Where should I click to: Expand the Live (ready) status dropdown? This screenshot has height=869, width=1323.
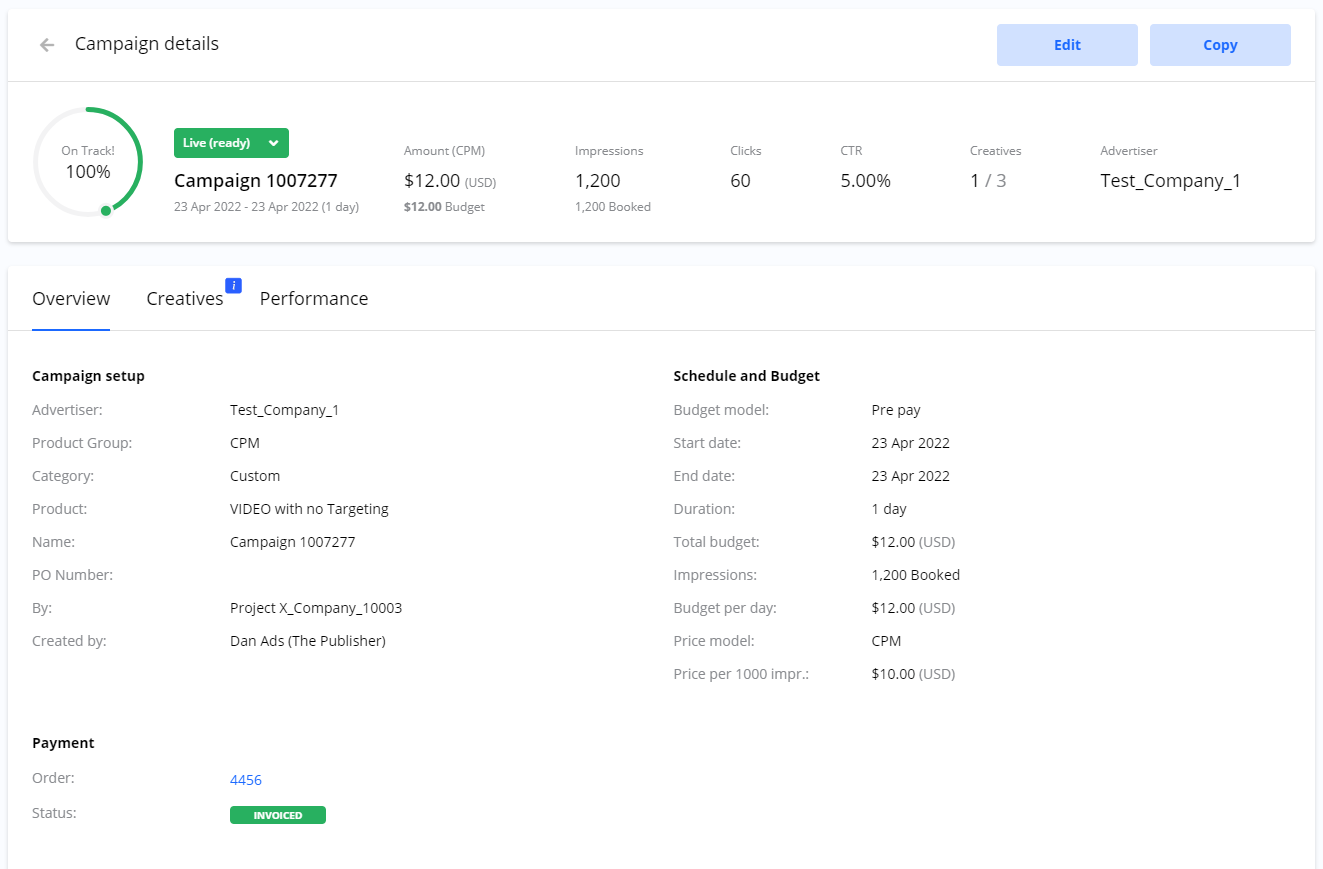(230, 143)
